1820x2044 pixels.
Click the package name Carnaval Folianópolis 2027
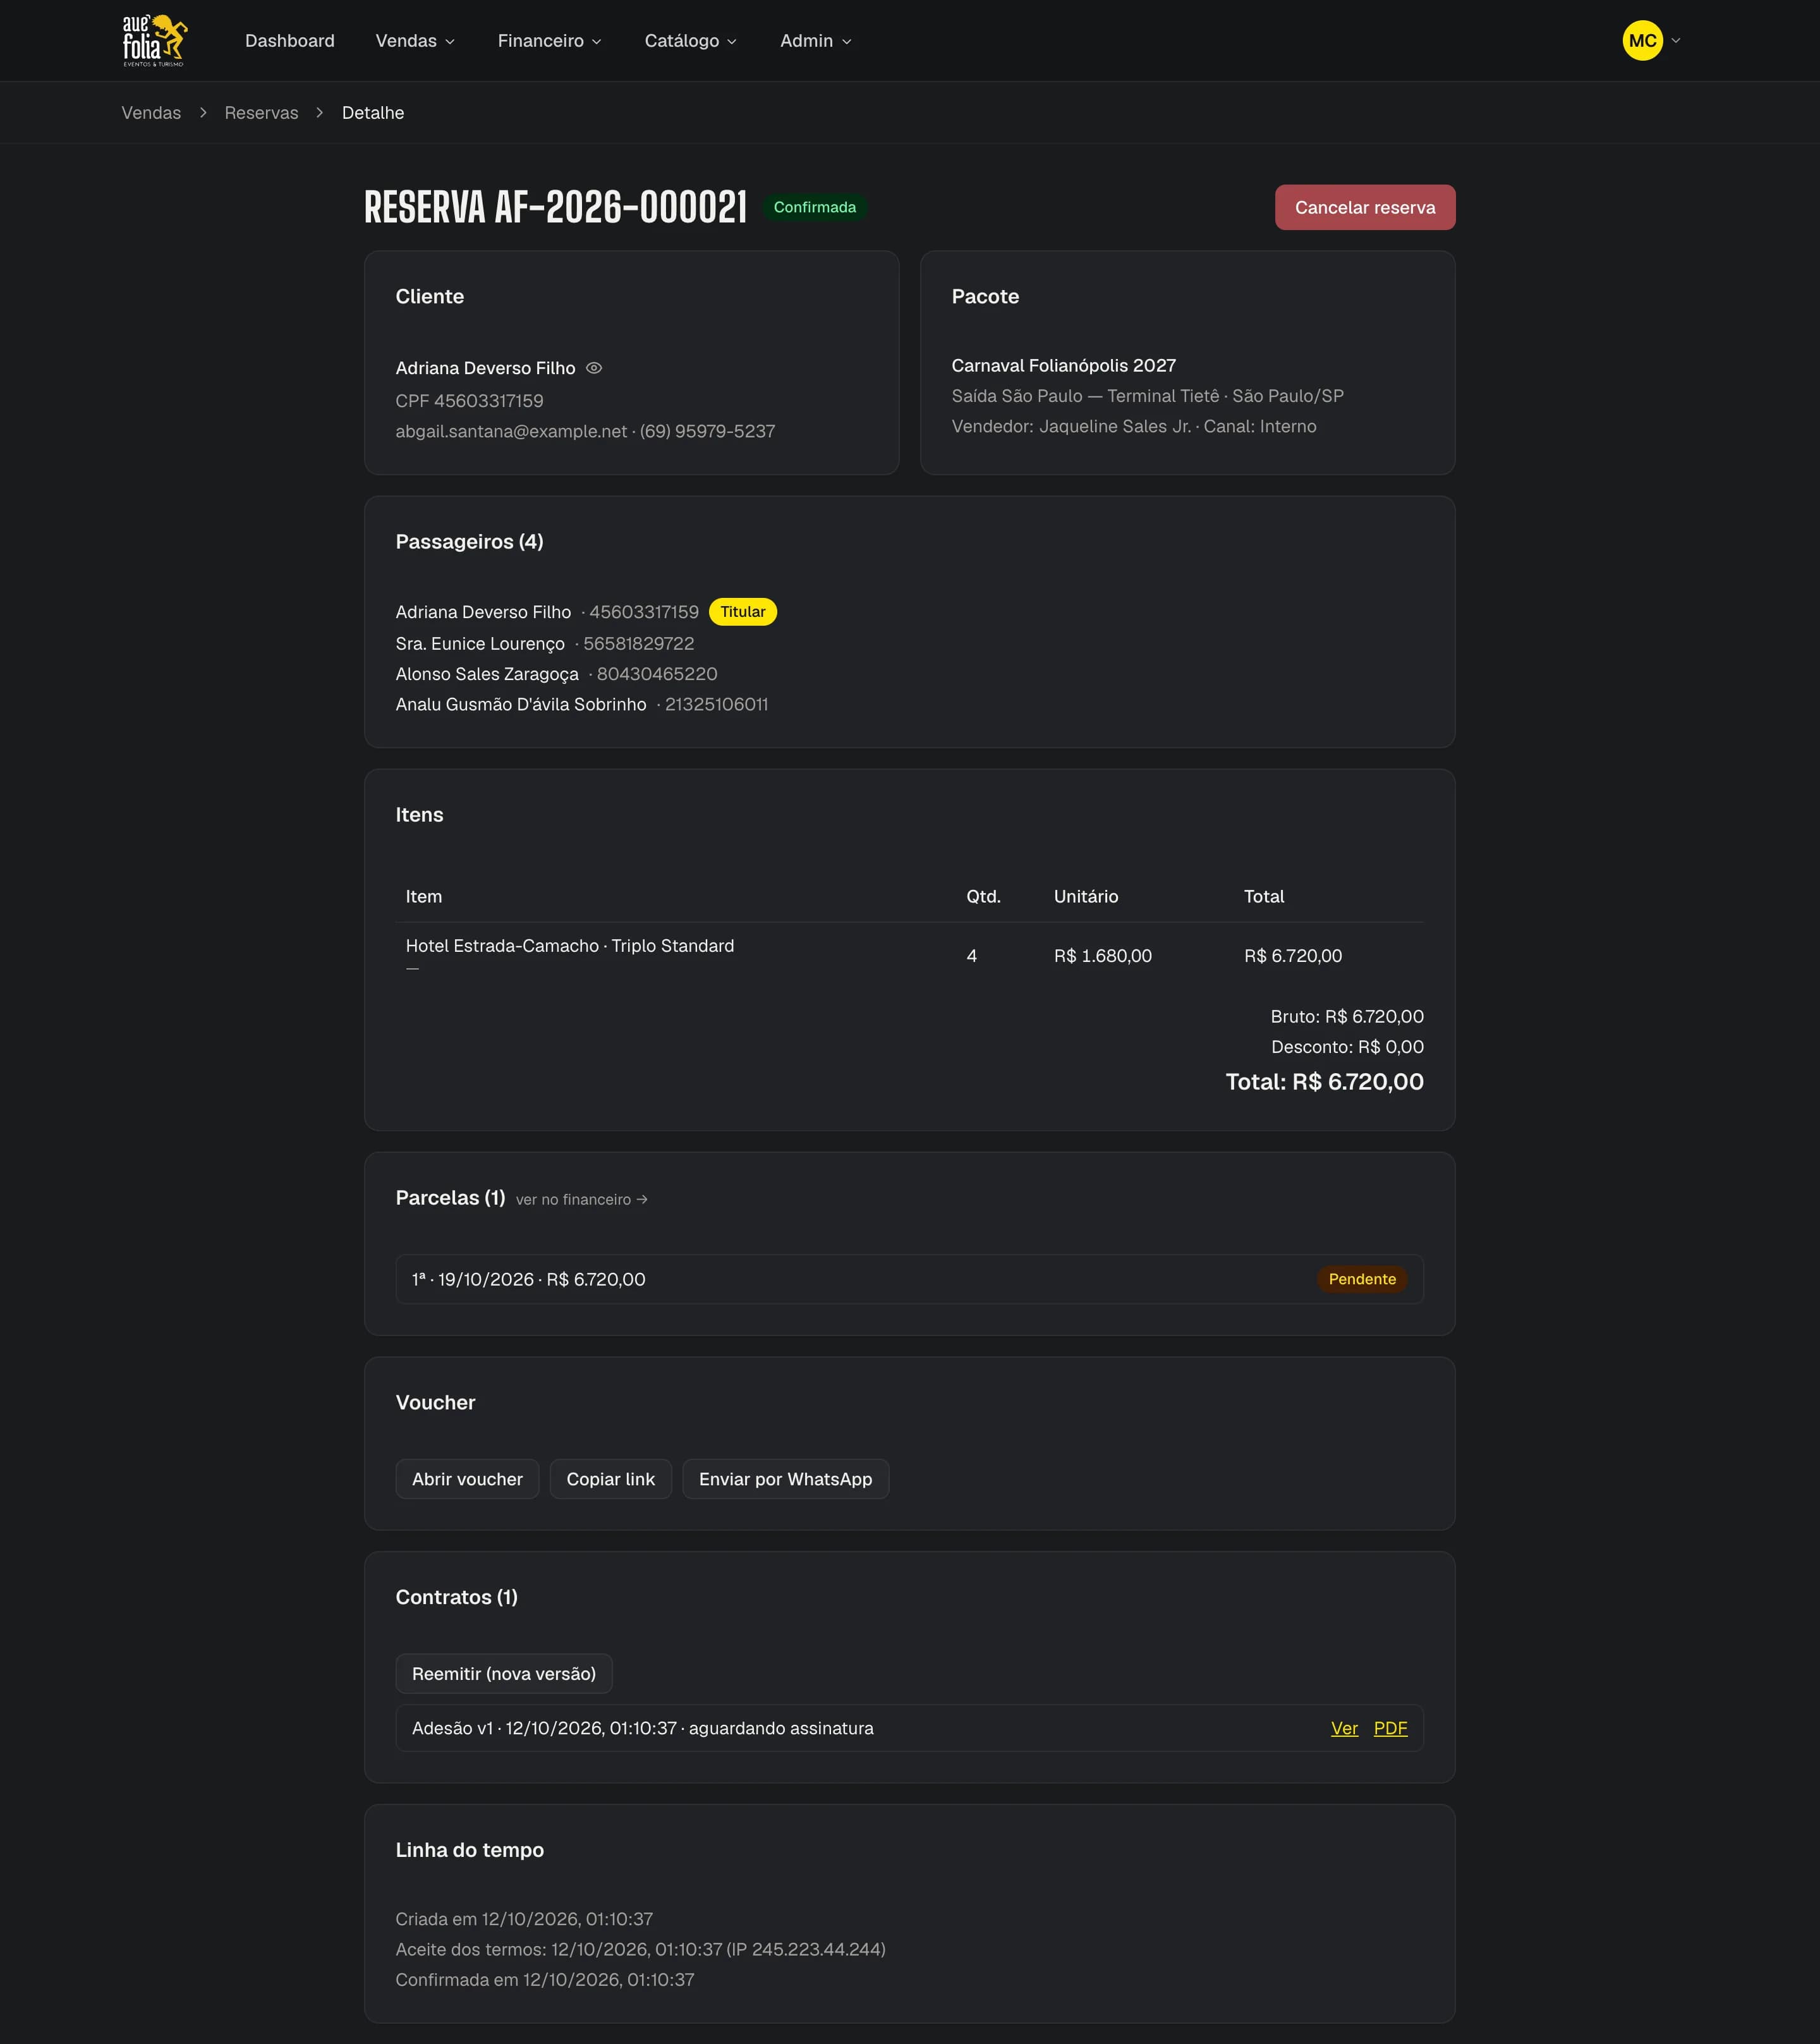click(x=1064, y=366)
